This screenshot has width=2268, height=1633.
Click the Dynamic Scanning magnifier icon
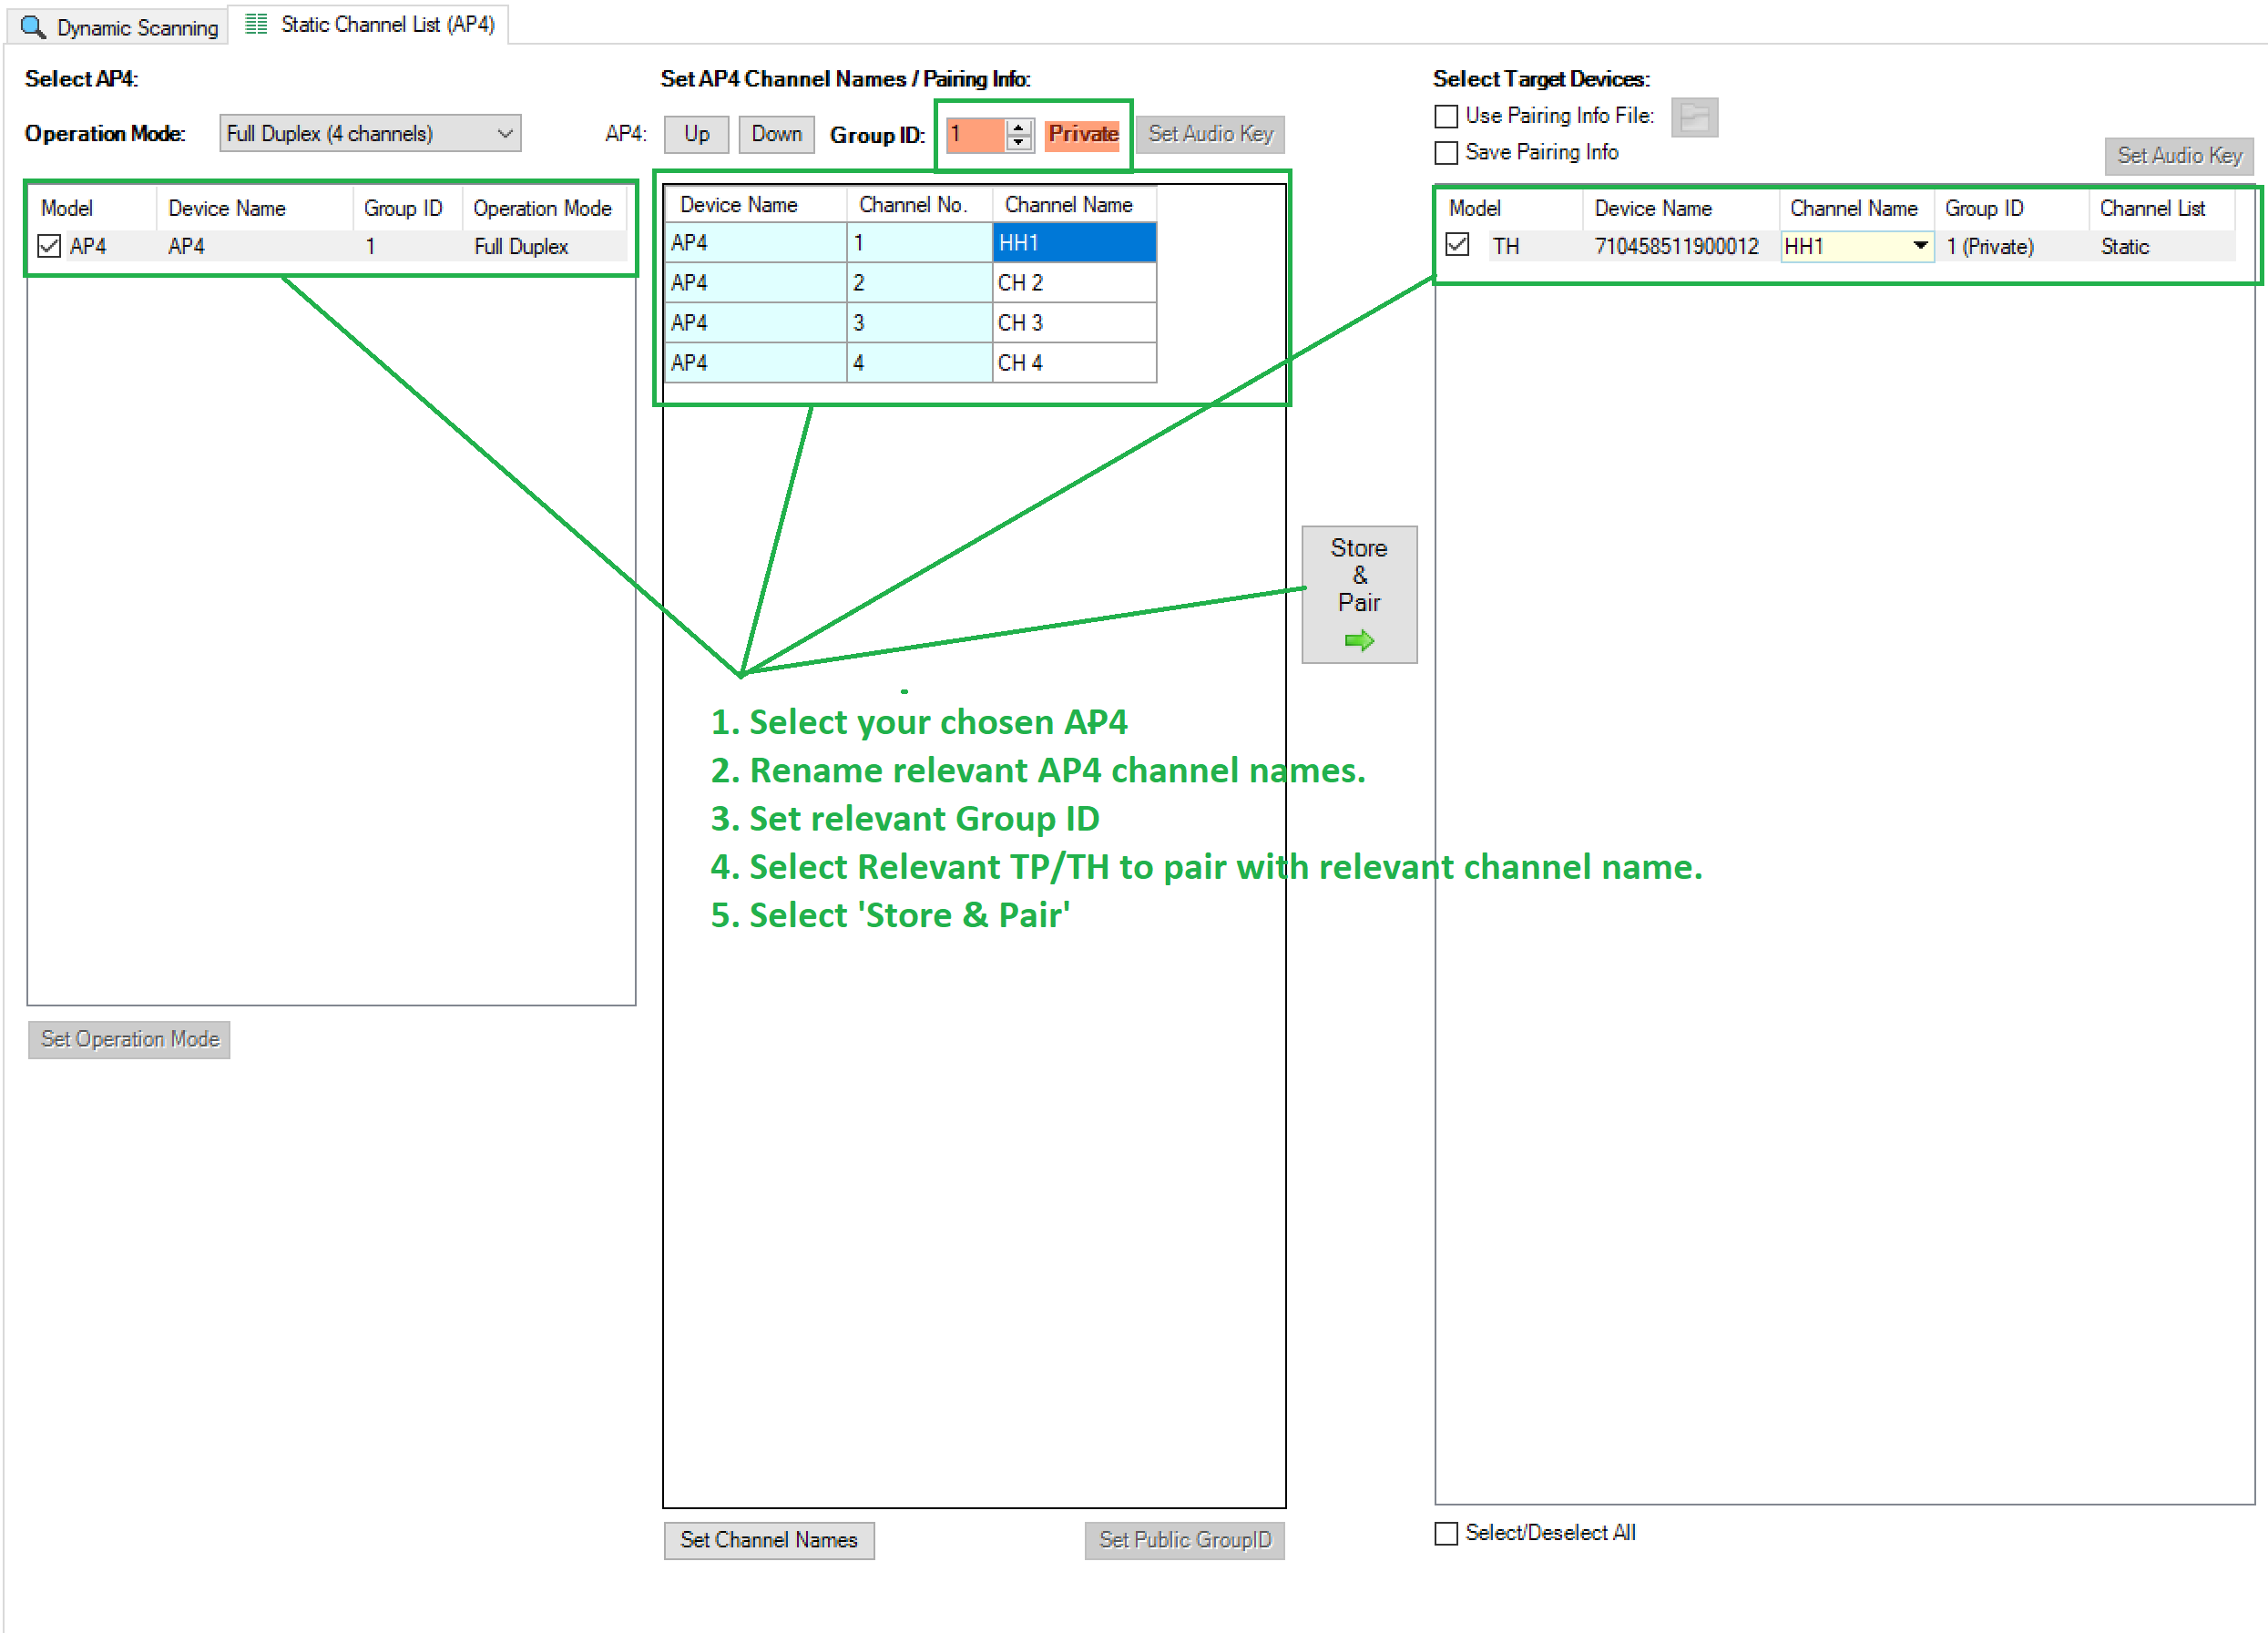click(33, 27)
